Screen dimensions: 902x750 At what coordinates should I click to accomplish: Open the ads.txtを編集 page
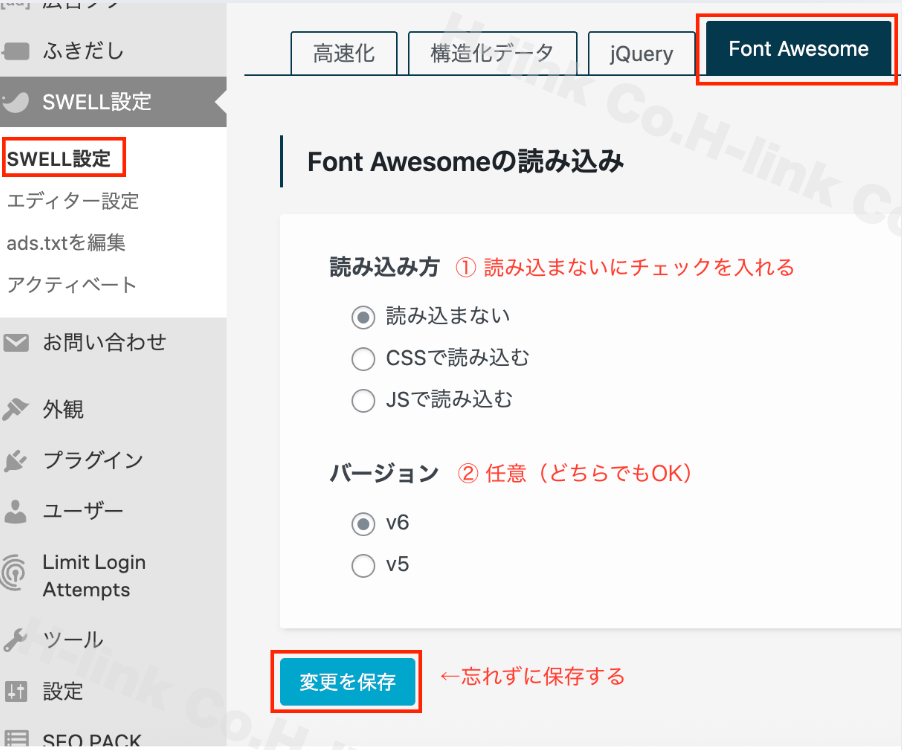[x=71, y=242]
